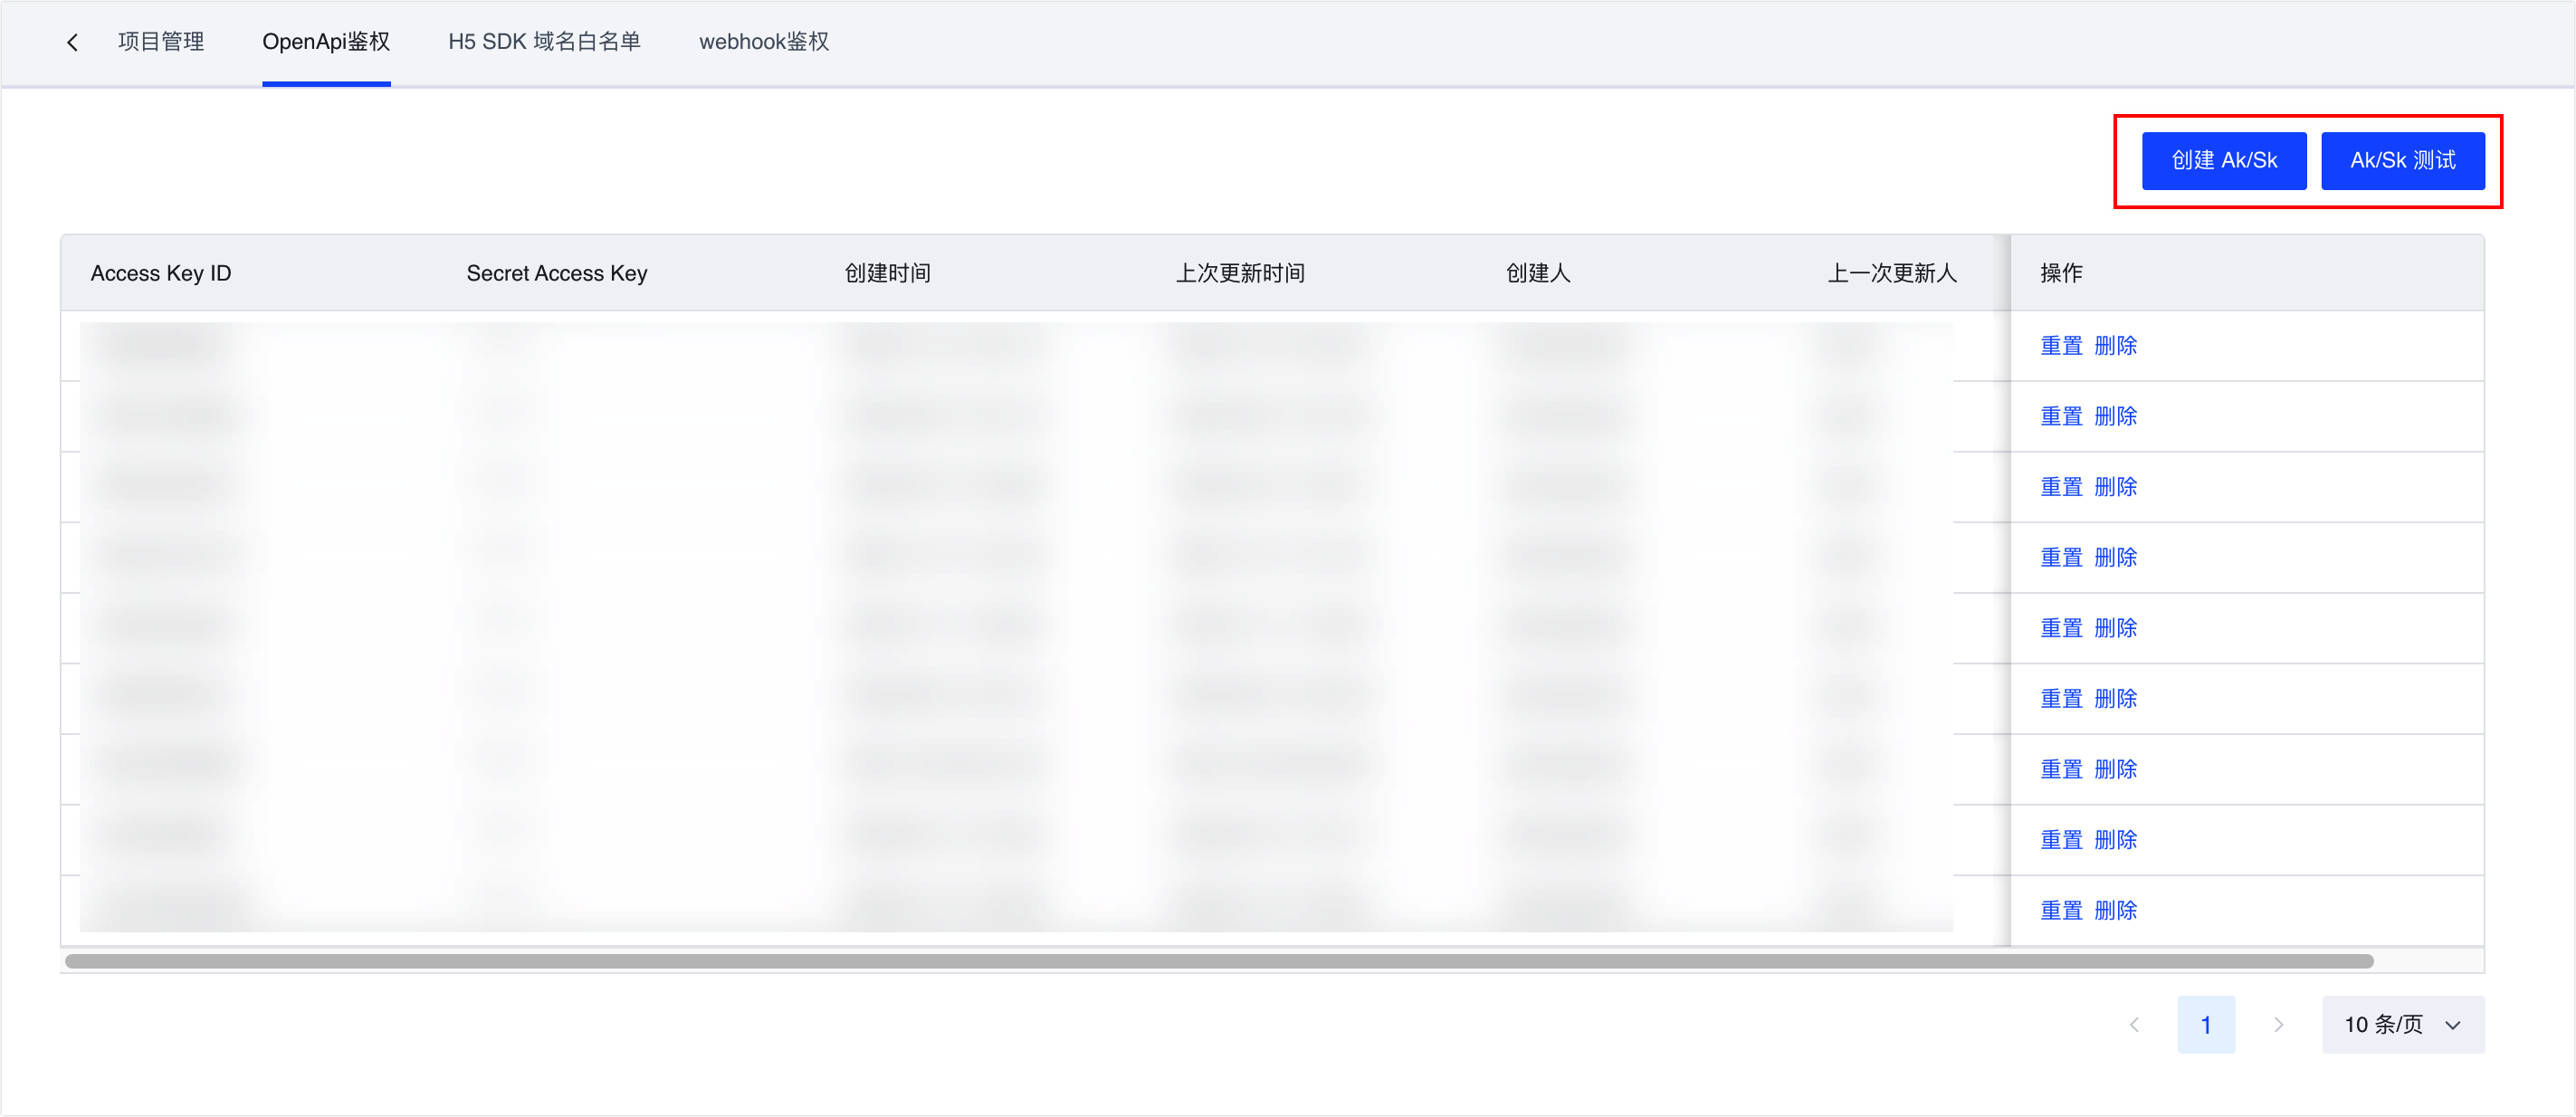
Task: Click 重置 in the third table row
Action: [2061, 487]
